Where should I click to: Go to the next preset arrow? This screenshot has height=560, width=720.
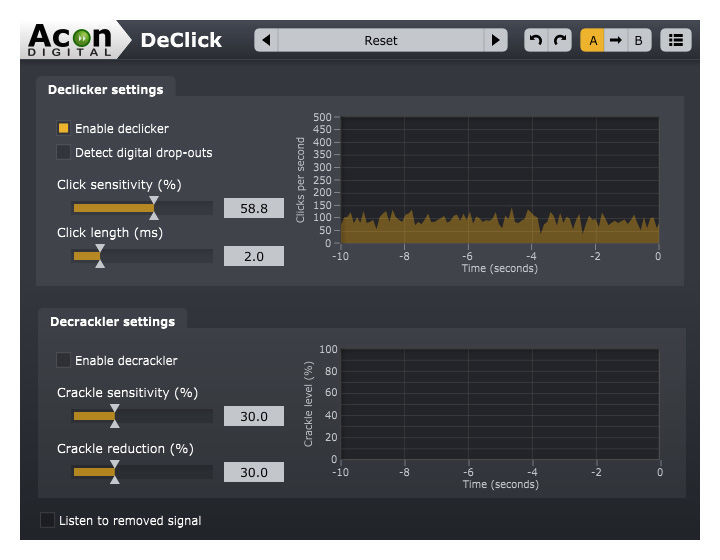pyautogui.click(x=495, y=40)
